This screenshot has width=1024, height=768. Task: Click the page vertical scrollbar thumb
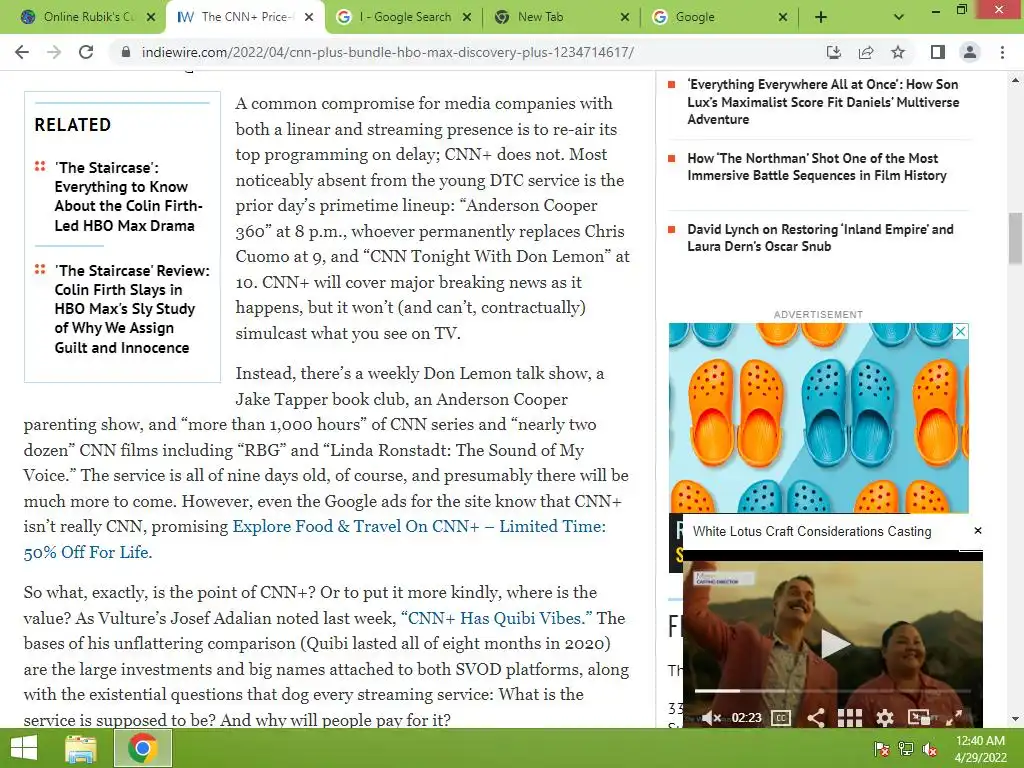(1016, 238)
